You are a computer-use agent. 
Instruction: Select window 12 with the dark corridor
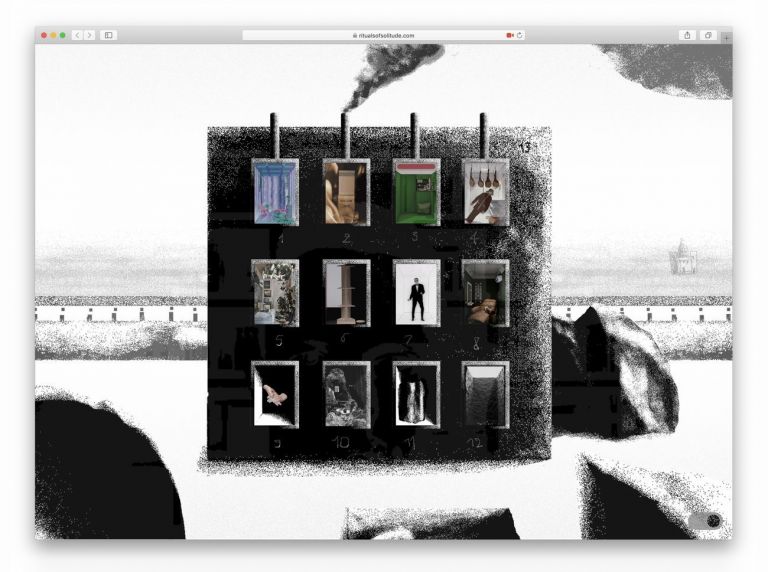(x=485, y=394)
